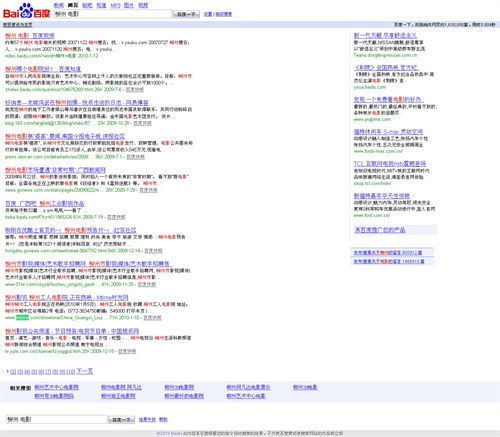Open the 高级搜索 advanced search link
500x437 pixels.
tap(224, 14)
